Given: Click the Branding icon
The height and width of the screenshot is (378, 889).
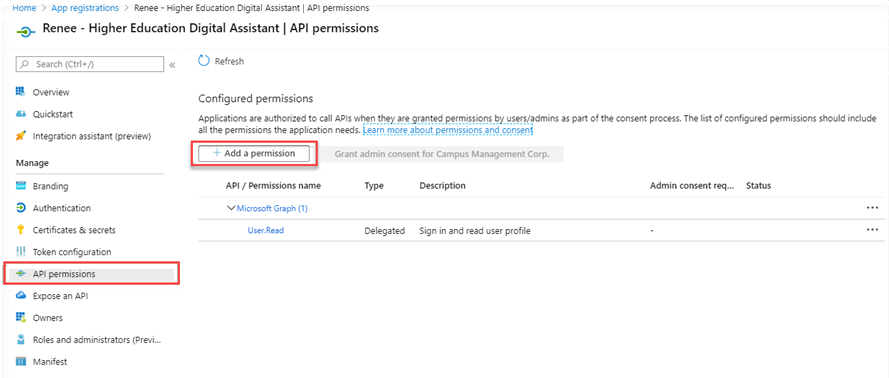Looking at the screenshot, I should 21,186.
